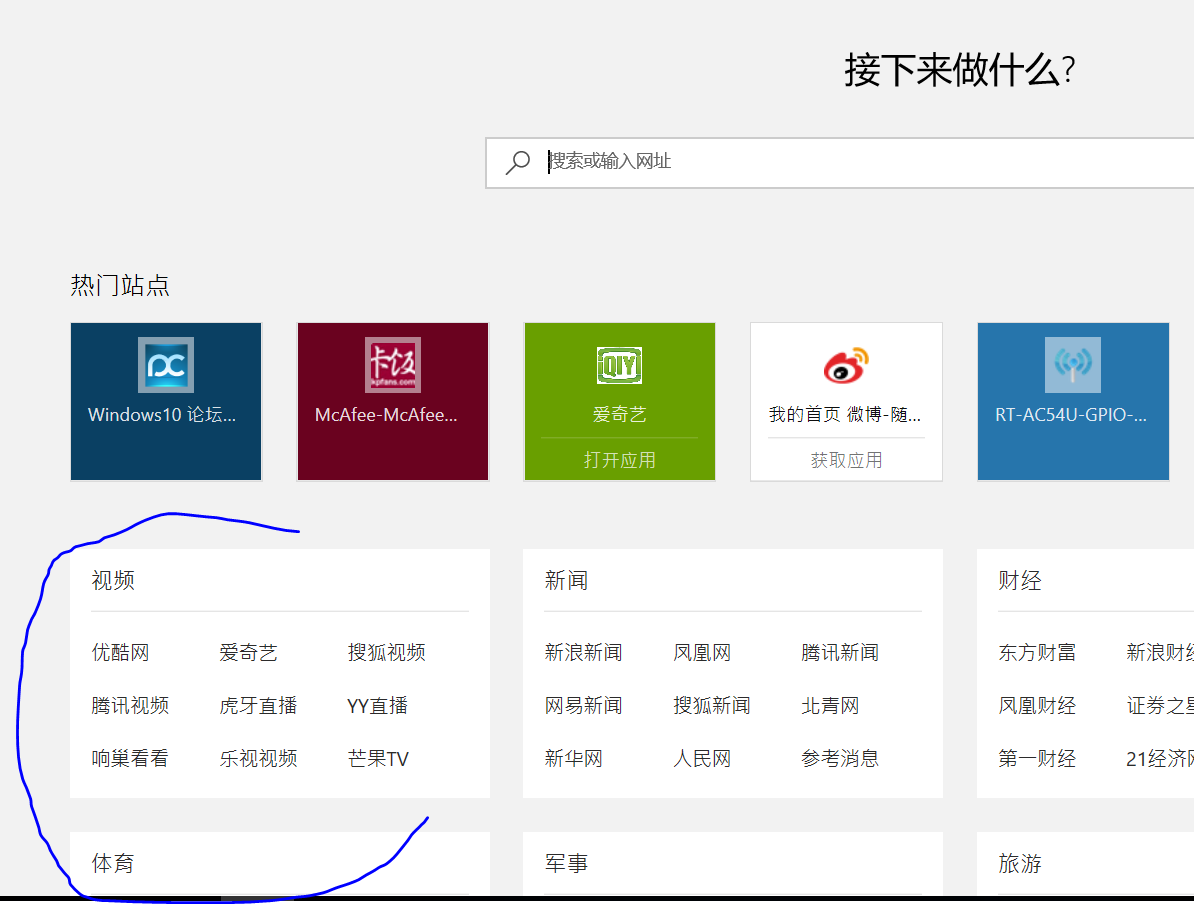Open 人民网 link

(x=702, y=759)
